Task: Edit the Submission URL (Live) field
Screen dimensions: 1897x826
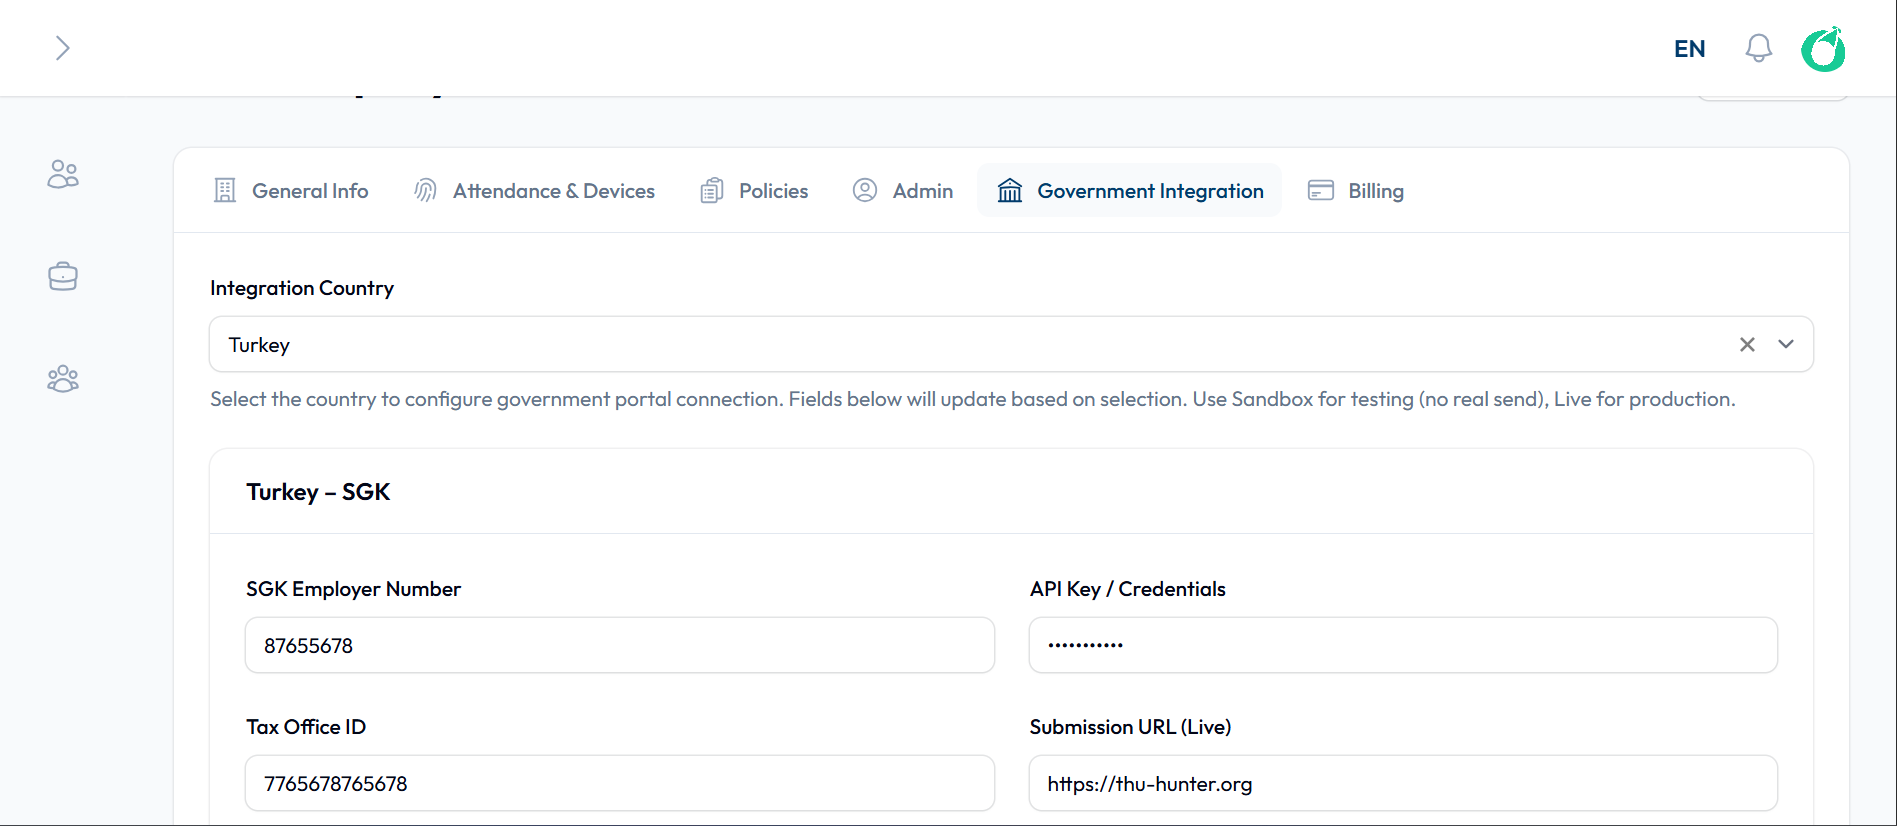Action: [1402, 784]
